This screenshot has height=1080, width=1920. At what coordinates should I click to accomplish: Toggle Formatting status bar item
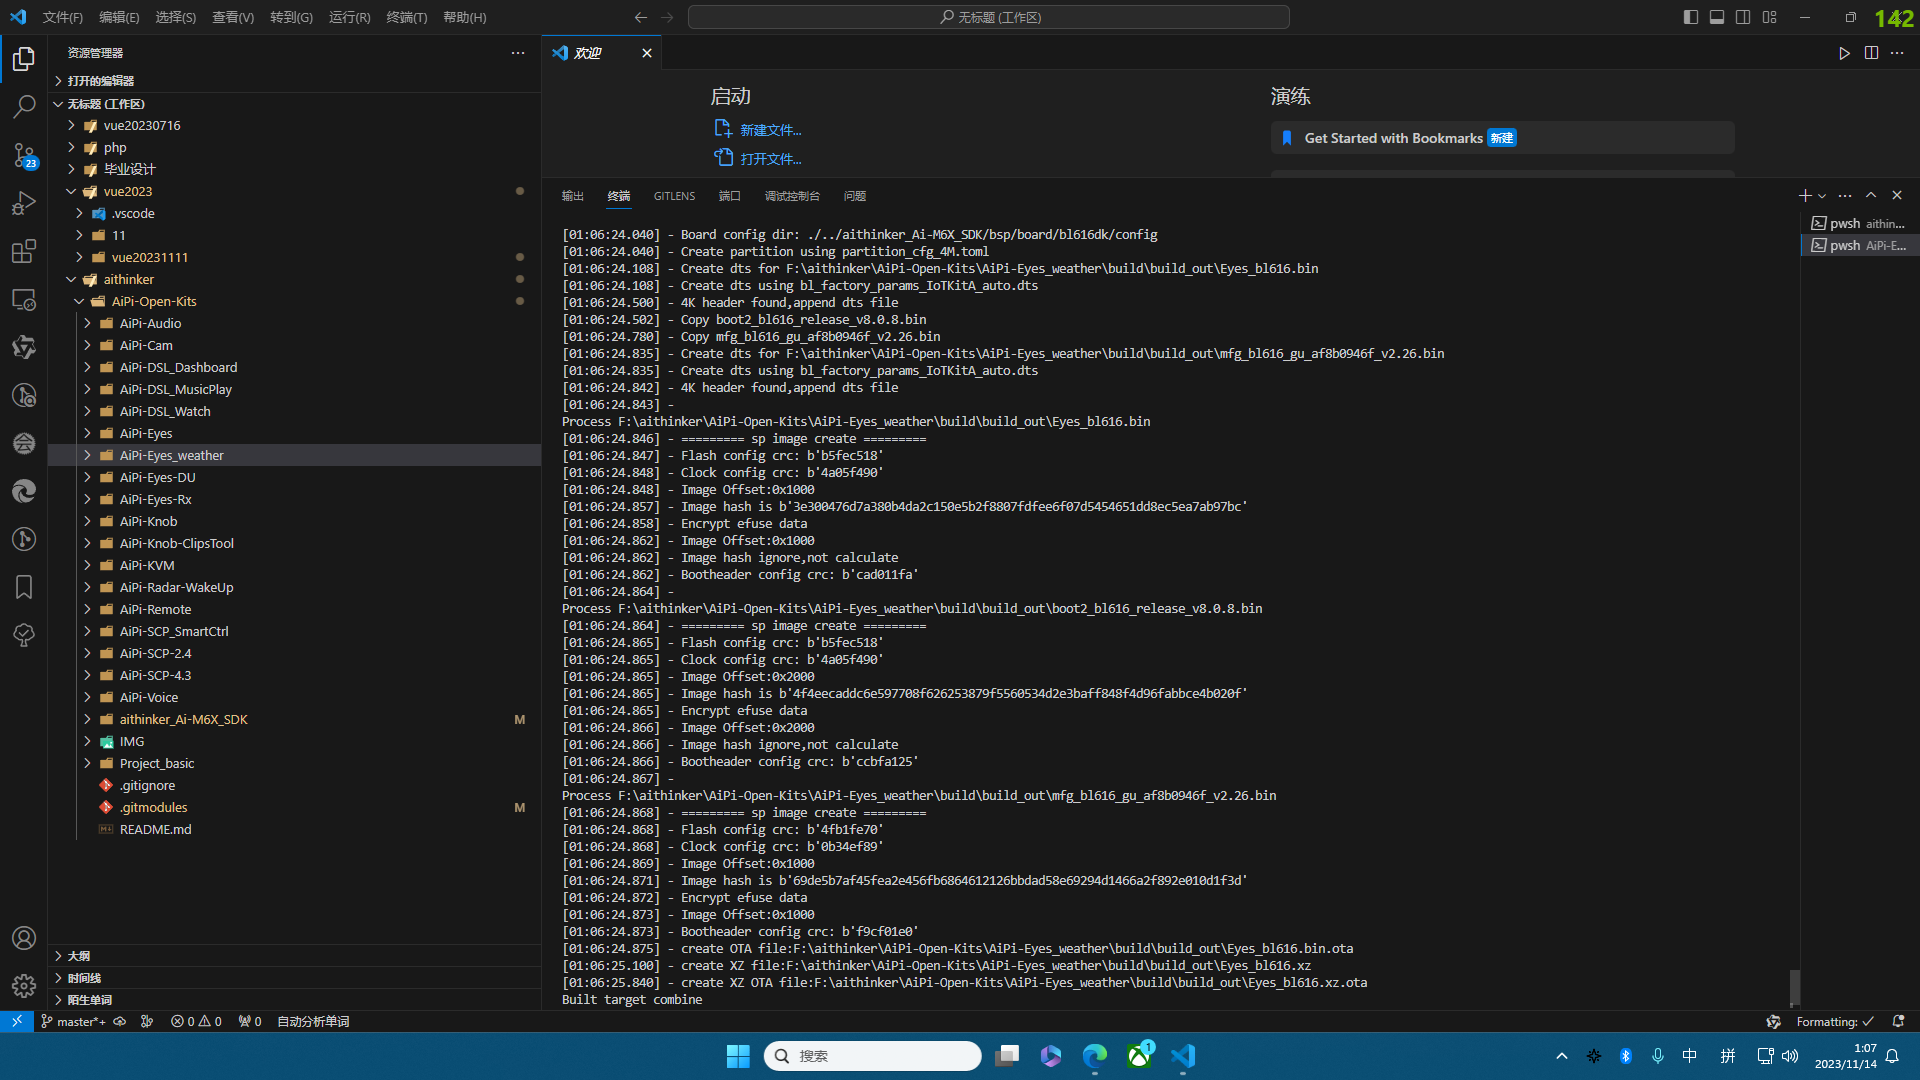[1835, 1021]
